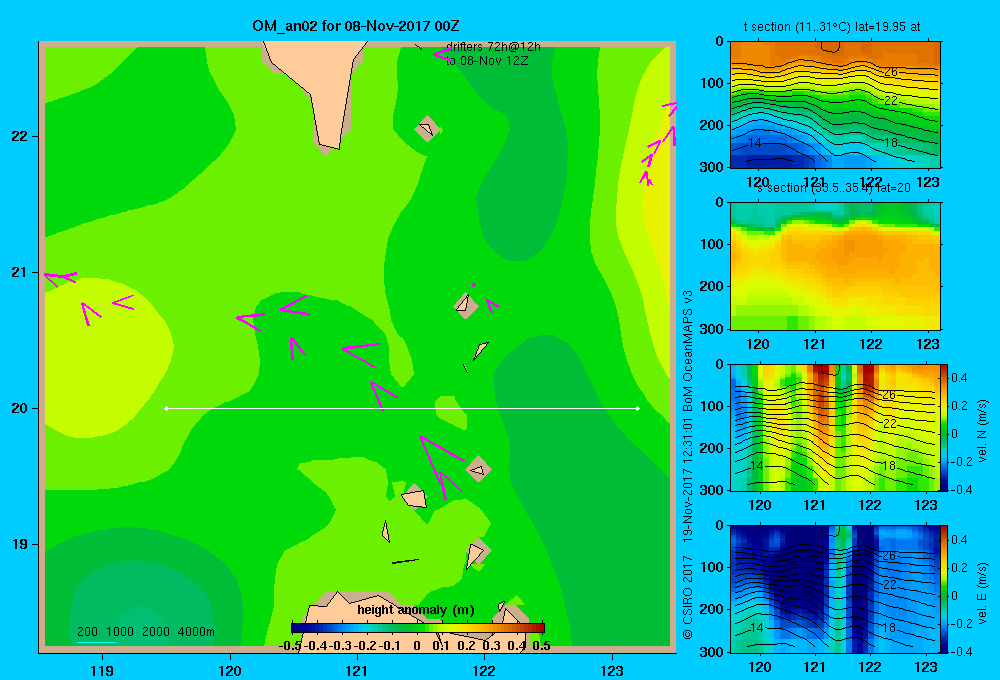The width and height of the screenshot is (1000, 680).
Task: Click the vel. N color scale bar
Action: coord(945,427)
